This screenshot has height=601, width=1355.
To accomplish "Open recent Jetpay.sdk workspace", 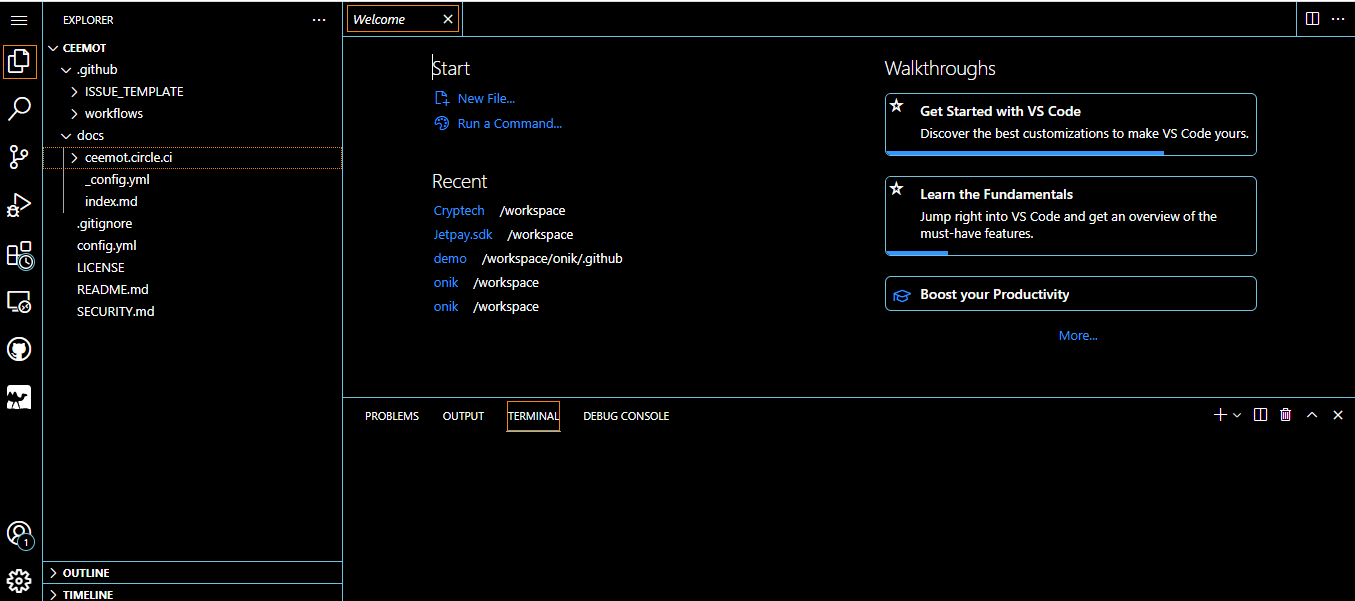I will coord(463,235).
